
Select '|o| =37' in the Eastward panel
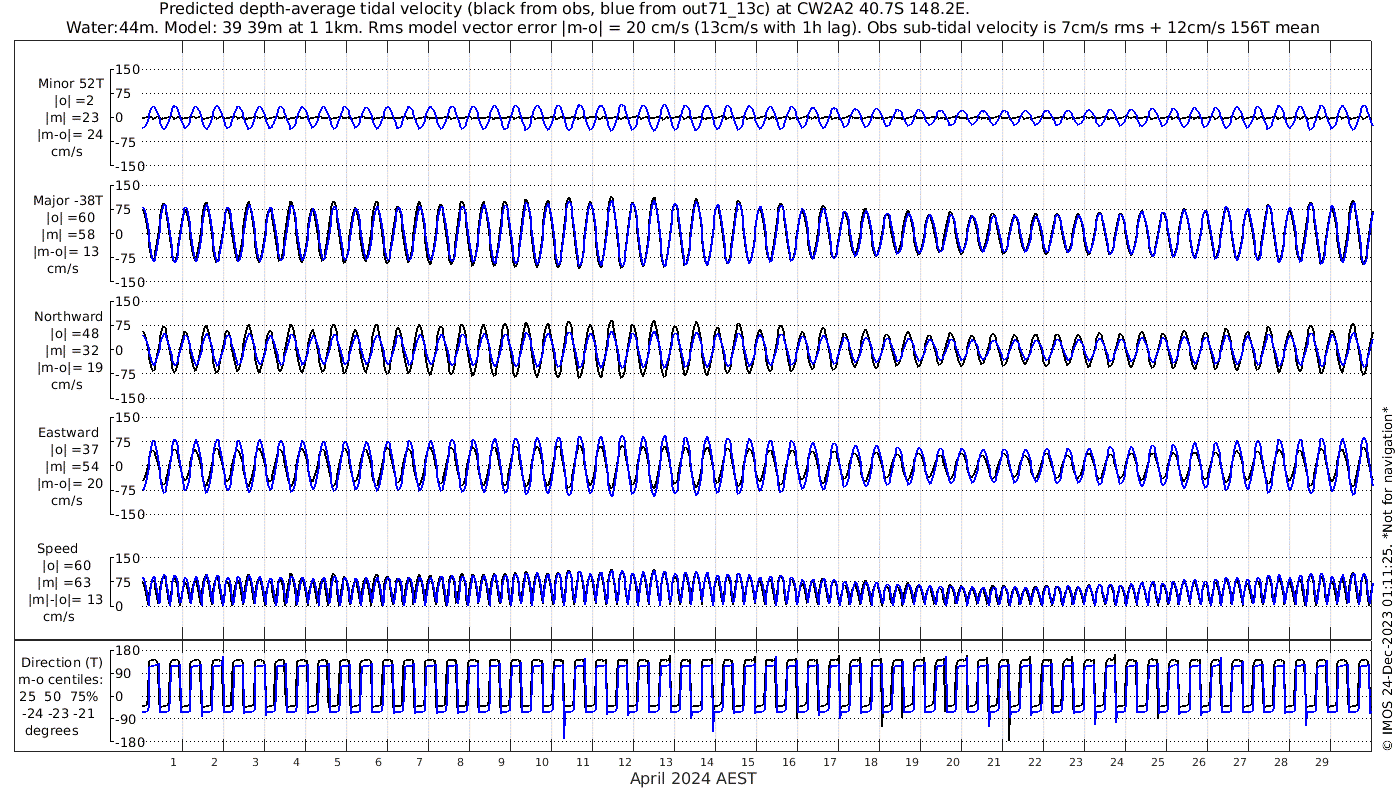75,449
